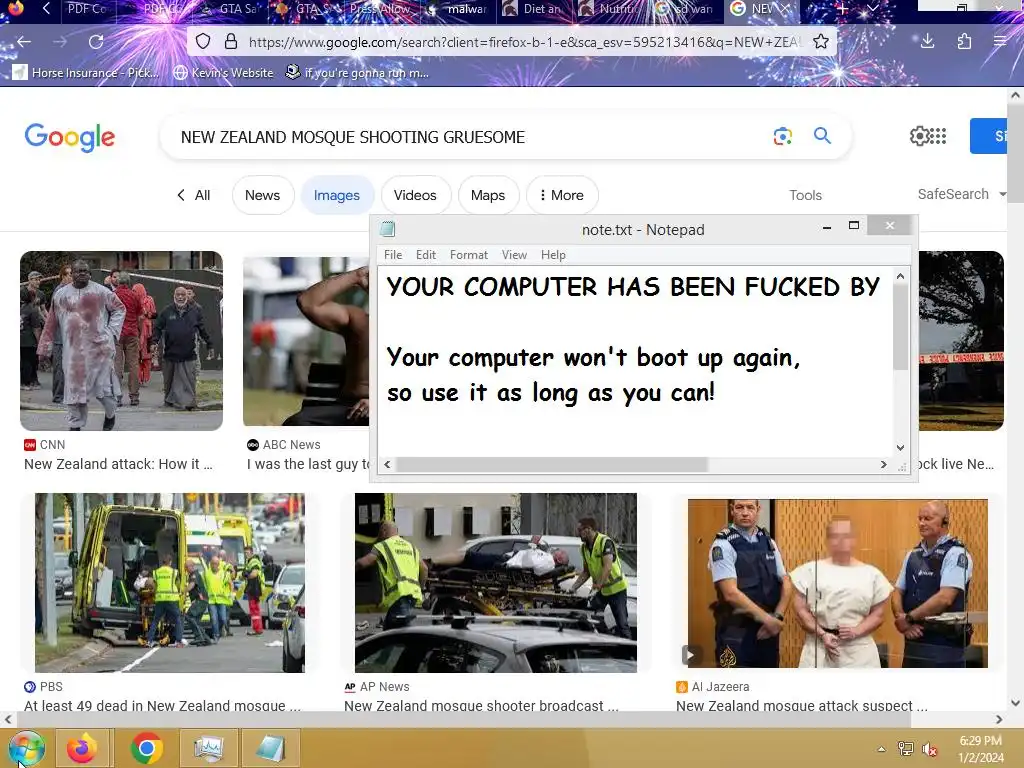1024x768 pixels.
Task: Expand the list all tabs chevron
Action: pyautogui.click(x=873, y=8)
